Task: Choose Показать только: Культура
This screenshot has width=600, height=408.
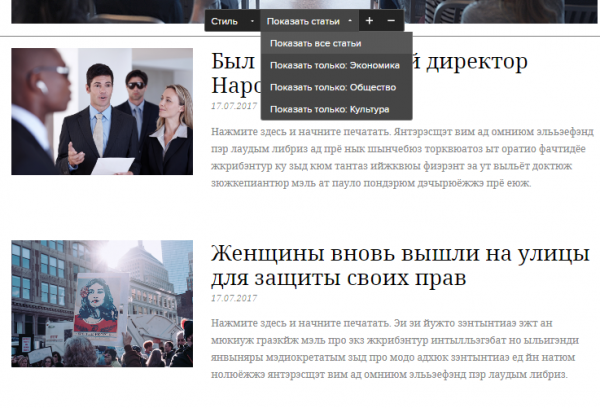Action: coord(336,109)
